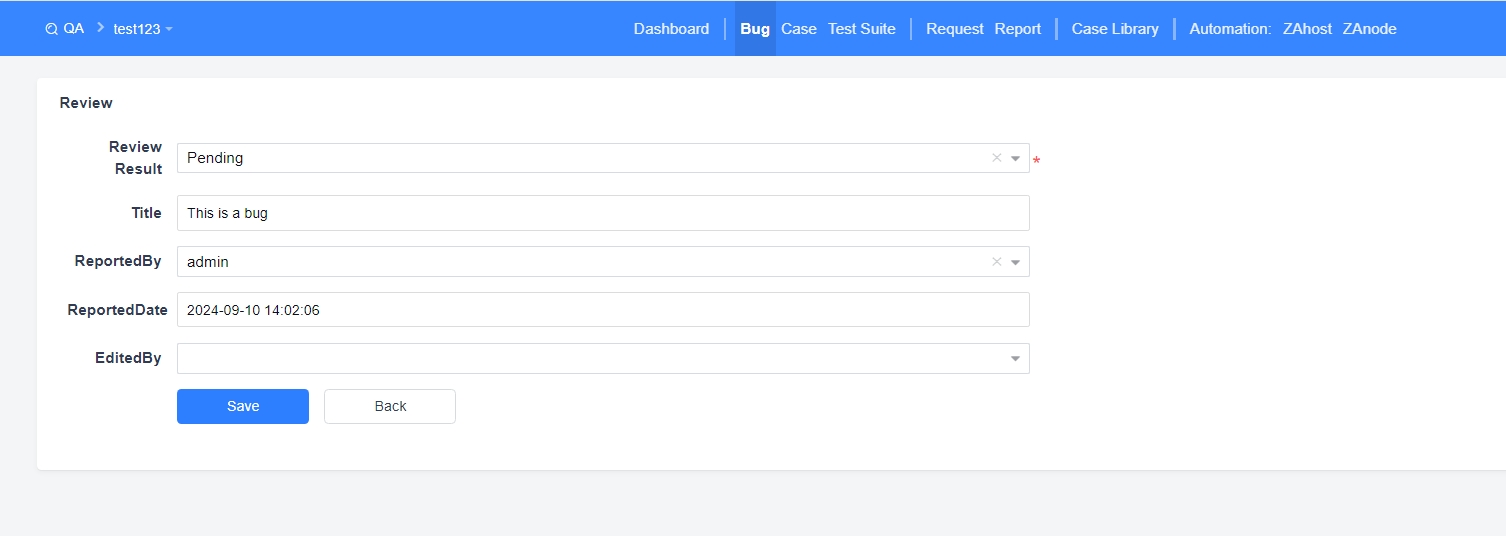Click the Back button
Viewport: 1506px width, 536px height.
coord(390,406)
